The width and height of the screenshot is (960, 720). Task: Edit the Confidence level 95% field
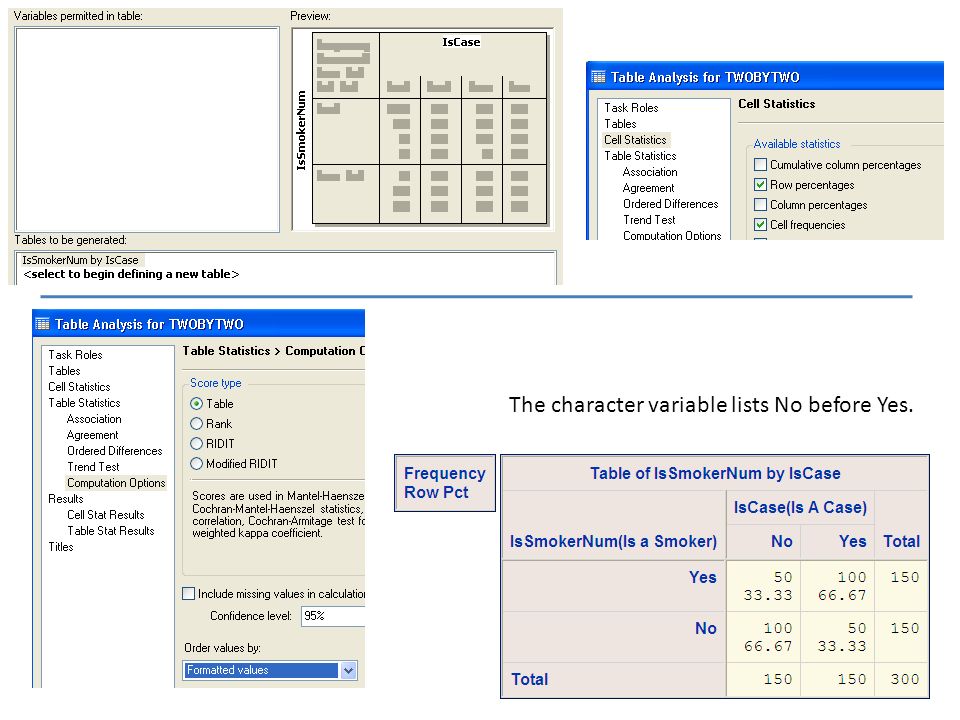(332, 616)
